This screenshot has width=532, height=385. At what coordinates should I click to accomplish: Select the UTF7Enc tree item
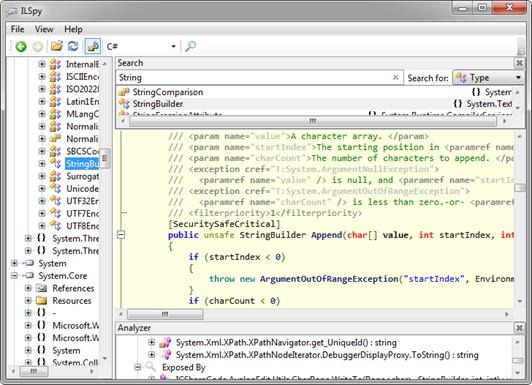click(82, 214)
